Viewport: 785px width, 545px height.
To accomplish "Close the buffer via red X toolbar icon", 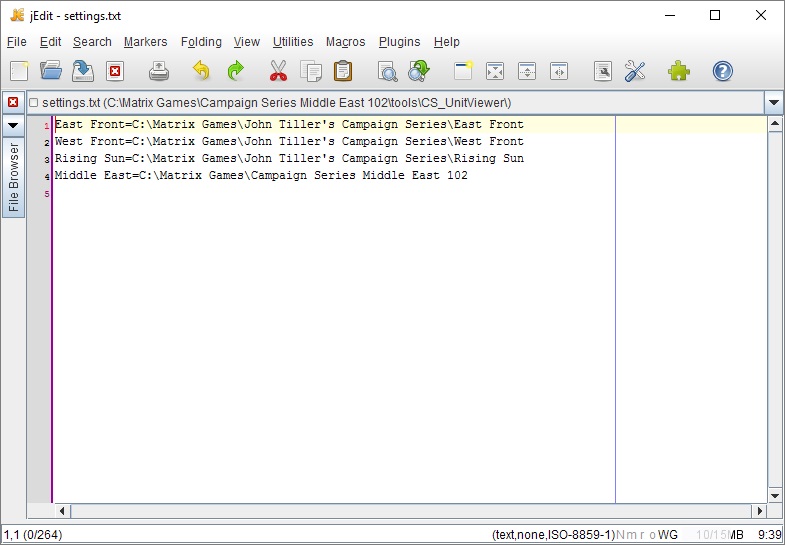I will (115, 71).
